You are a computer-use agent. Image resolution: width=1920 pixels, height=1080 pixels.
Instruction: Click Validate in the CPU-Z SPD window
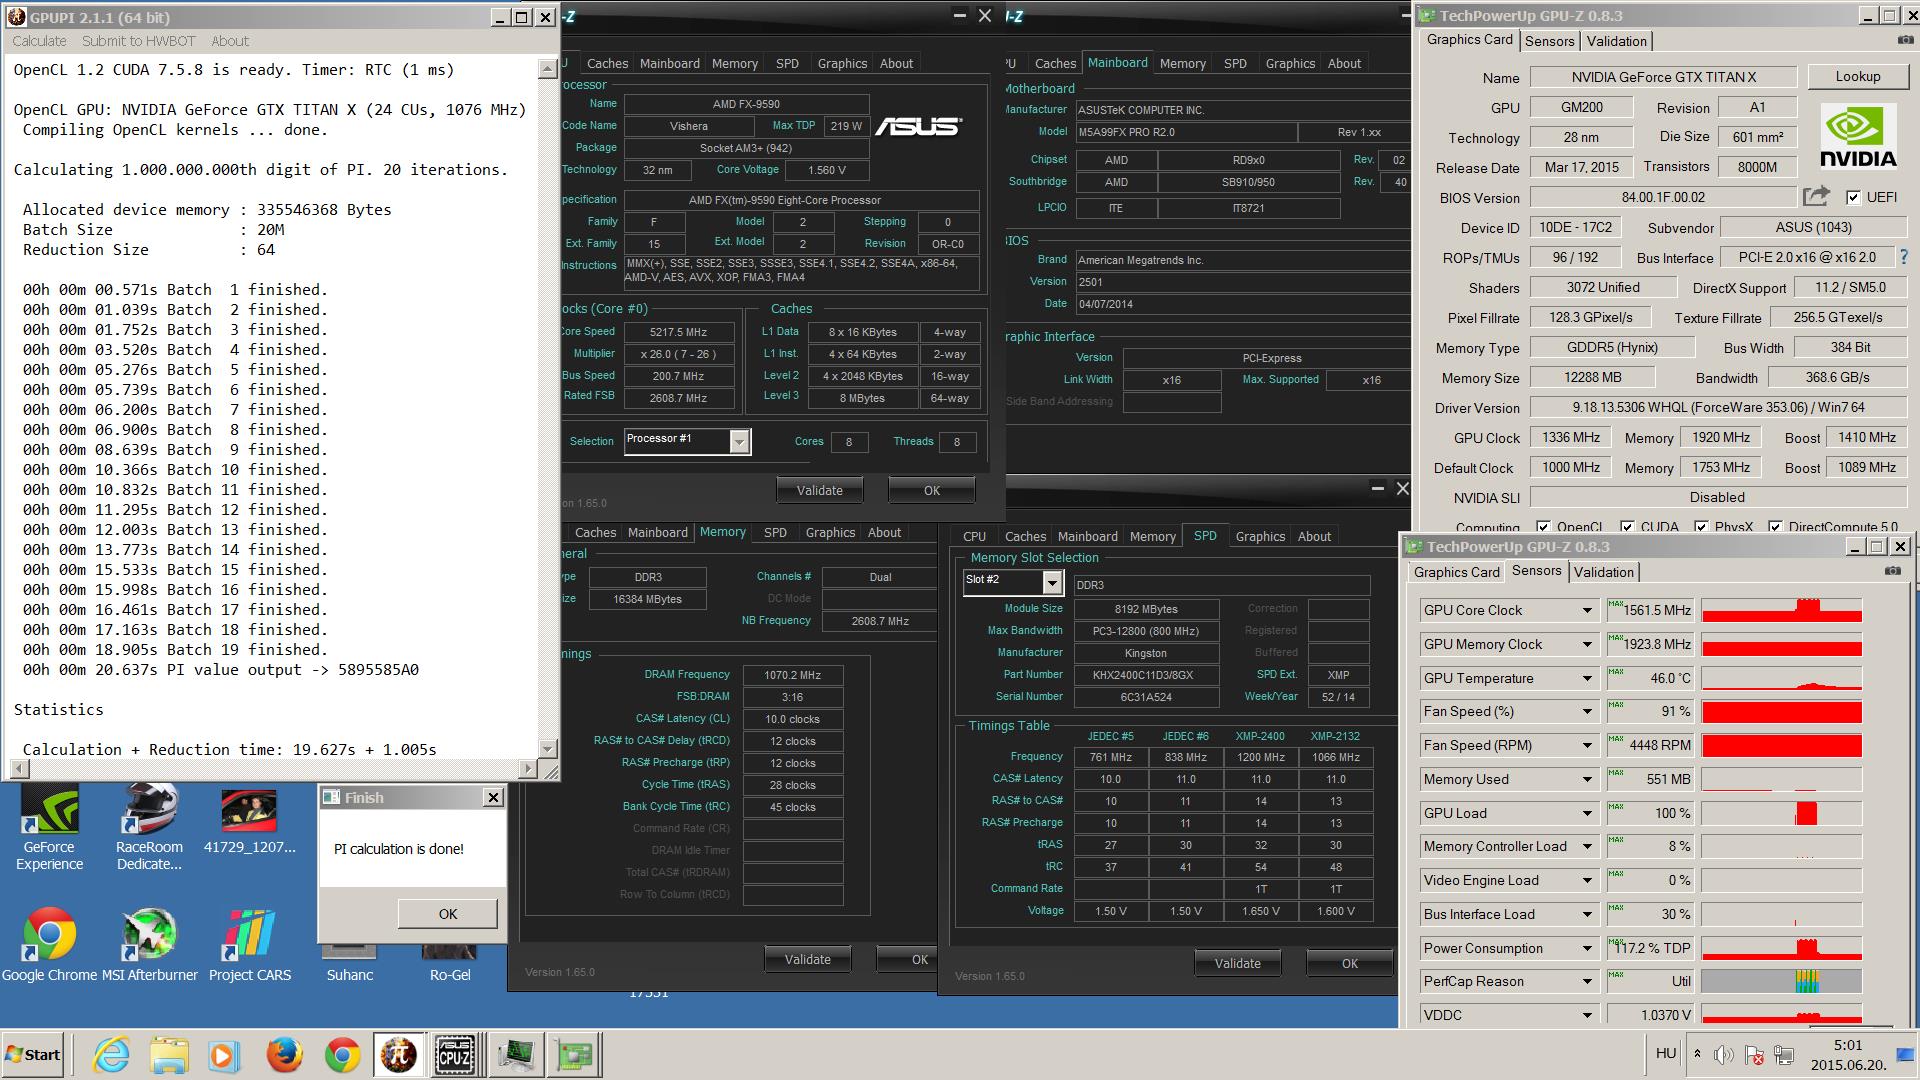click(x=1237, y=963)
